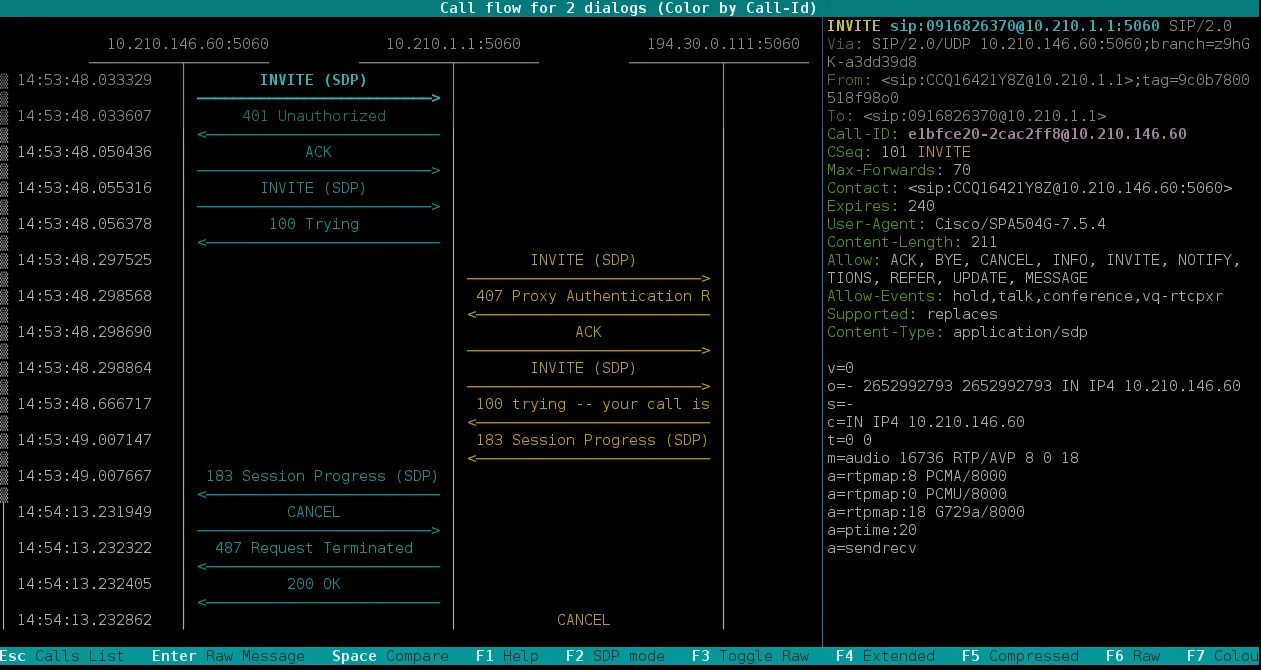Select teal 183 Session Progress (SDP)
This screenshot has height=670, width=1261.
322,476
